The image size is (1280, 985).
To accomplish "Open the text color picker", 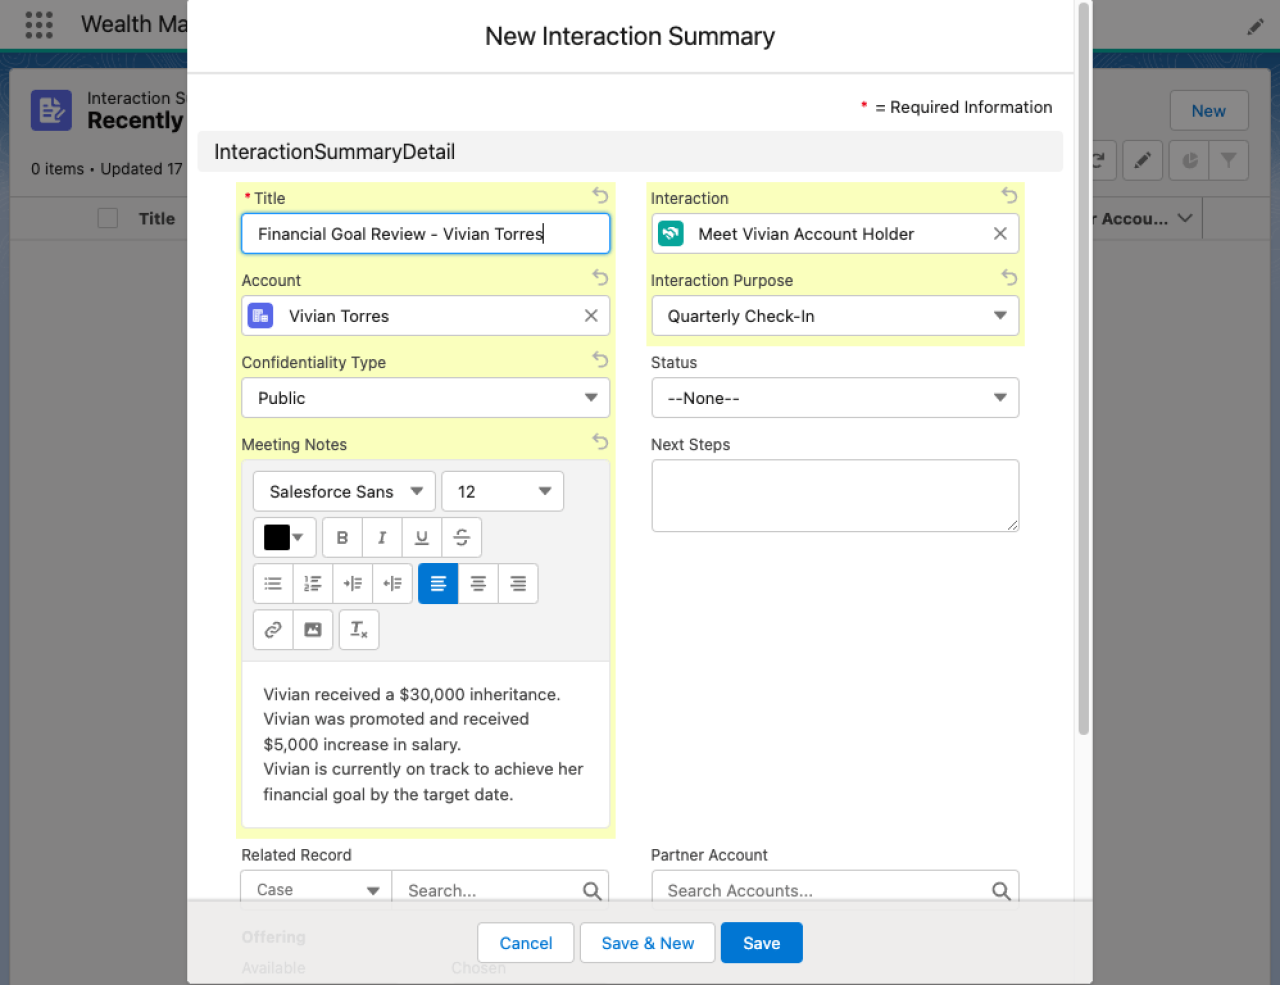I will click(x=285, y=538).
